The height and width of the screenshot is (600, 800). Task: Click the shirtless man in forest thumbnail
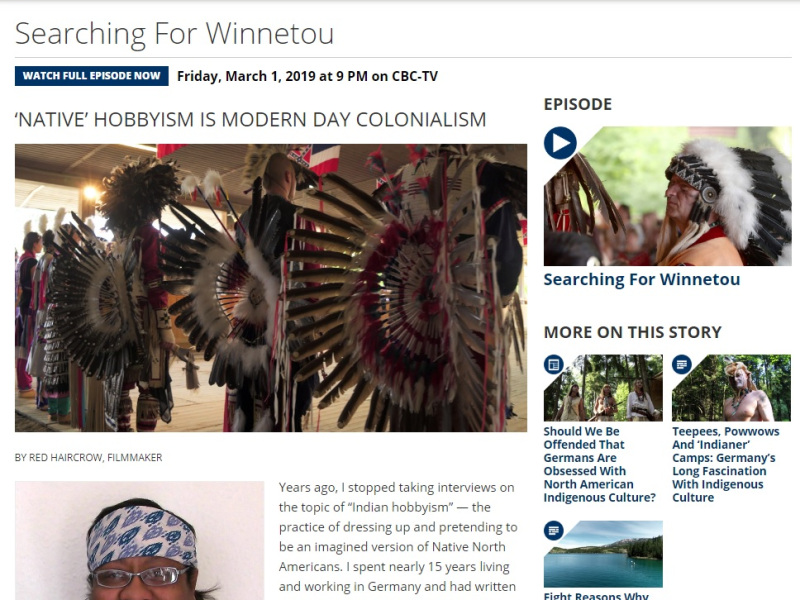click(732, 388)
